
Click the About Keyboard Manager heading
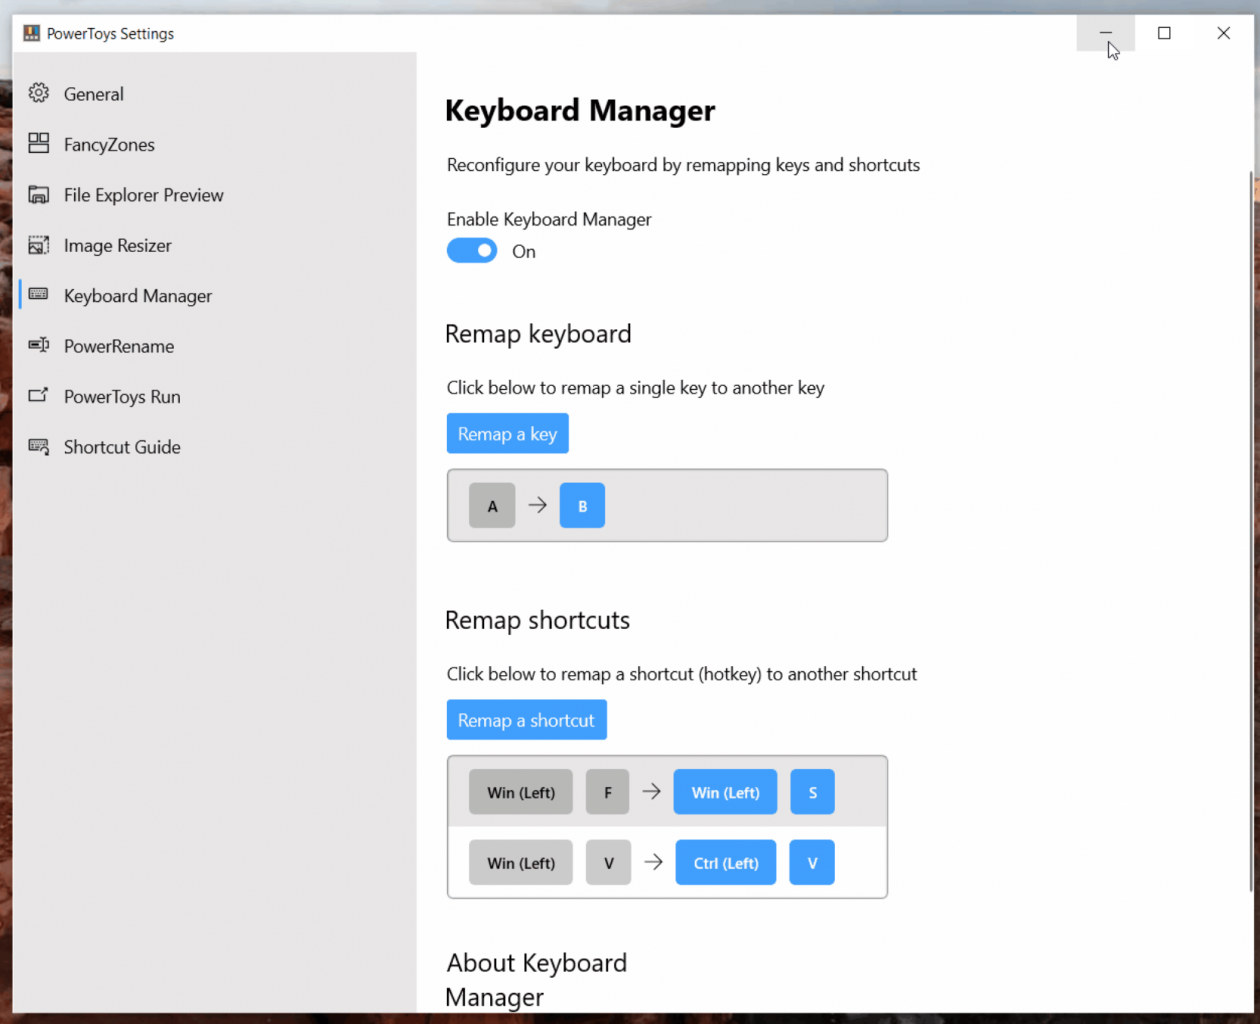(537, 980)
